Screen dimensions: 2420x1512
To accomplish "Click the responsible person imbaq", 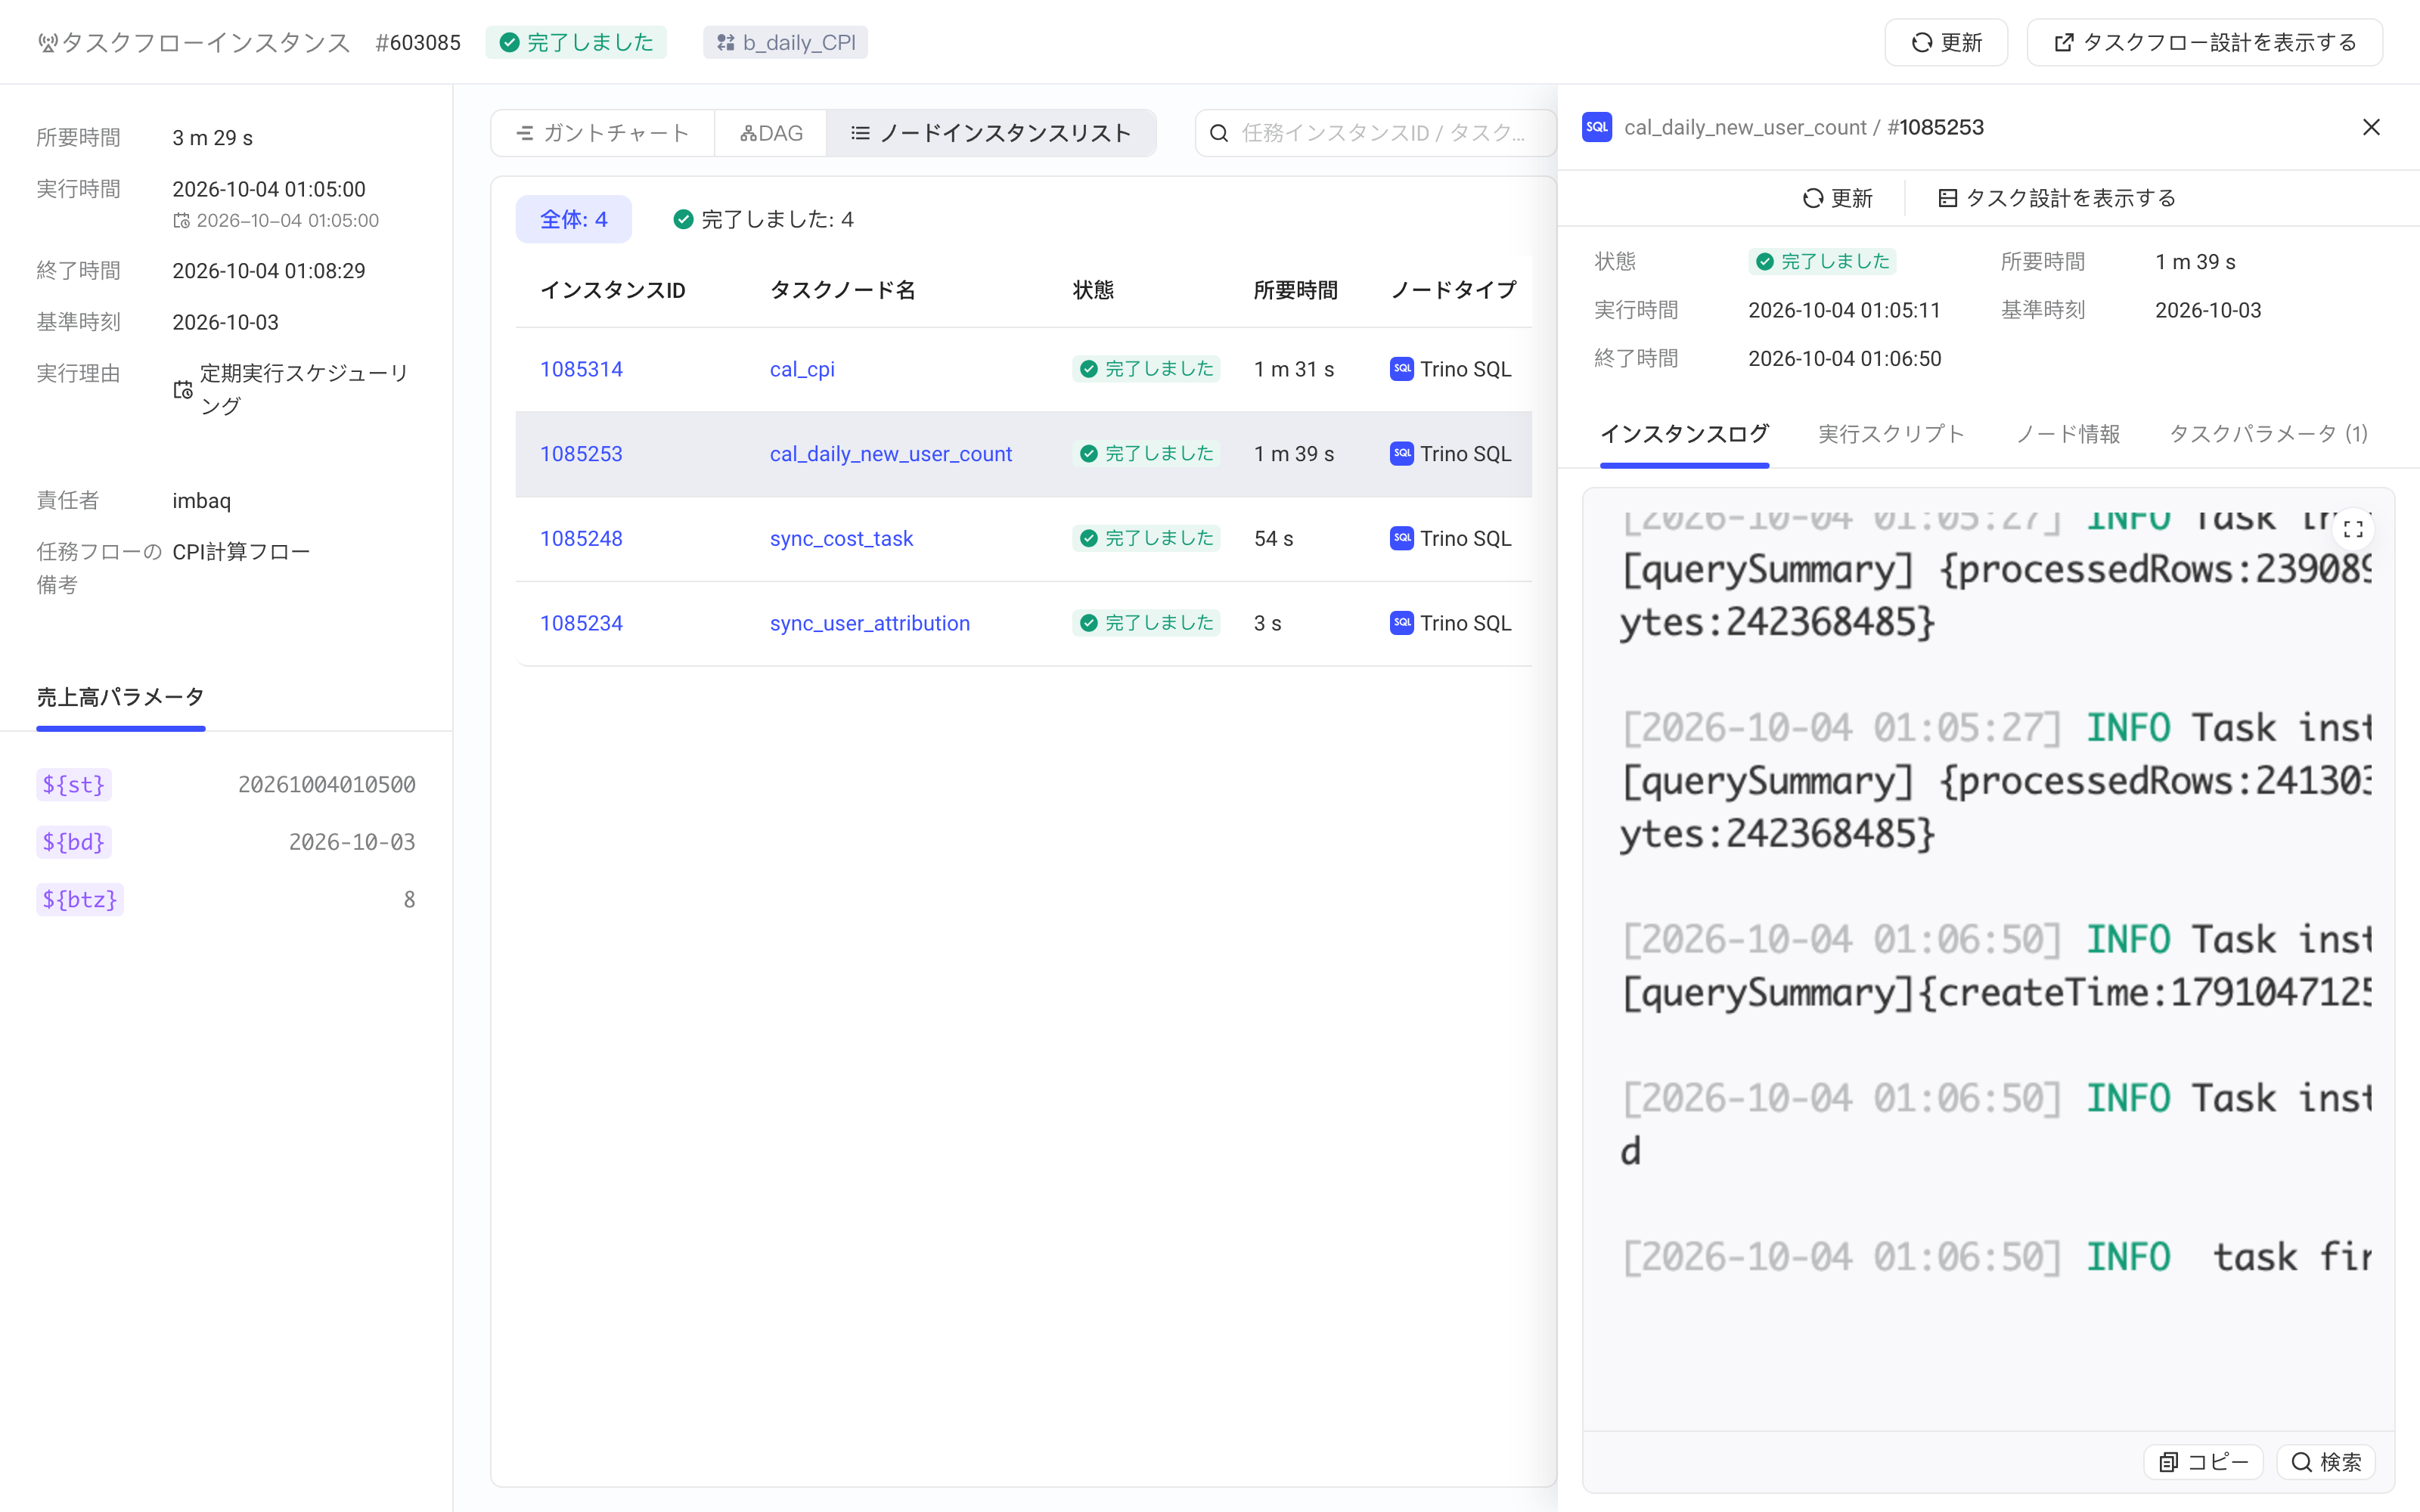I will (201, 501).
